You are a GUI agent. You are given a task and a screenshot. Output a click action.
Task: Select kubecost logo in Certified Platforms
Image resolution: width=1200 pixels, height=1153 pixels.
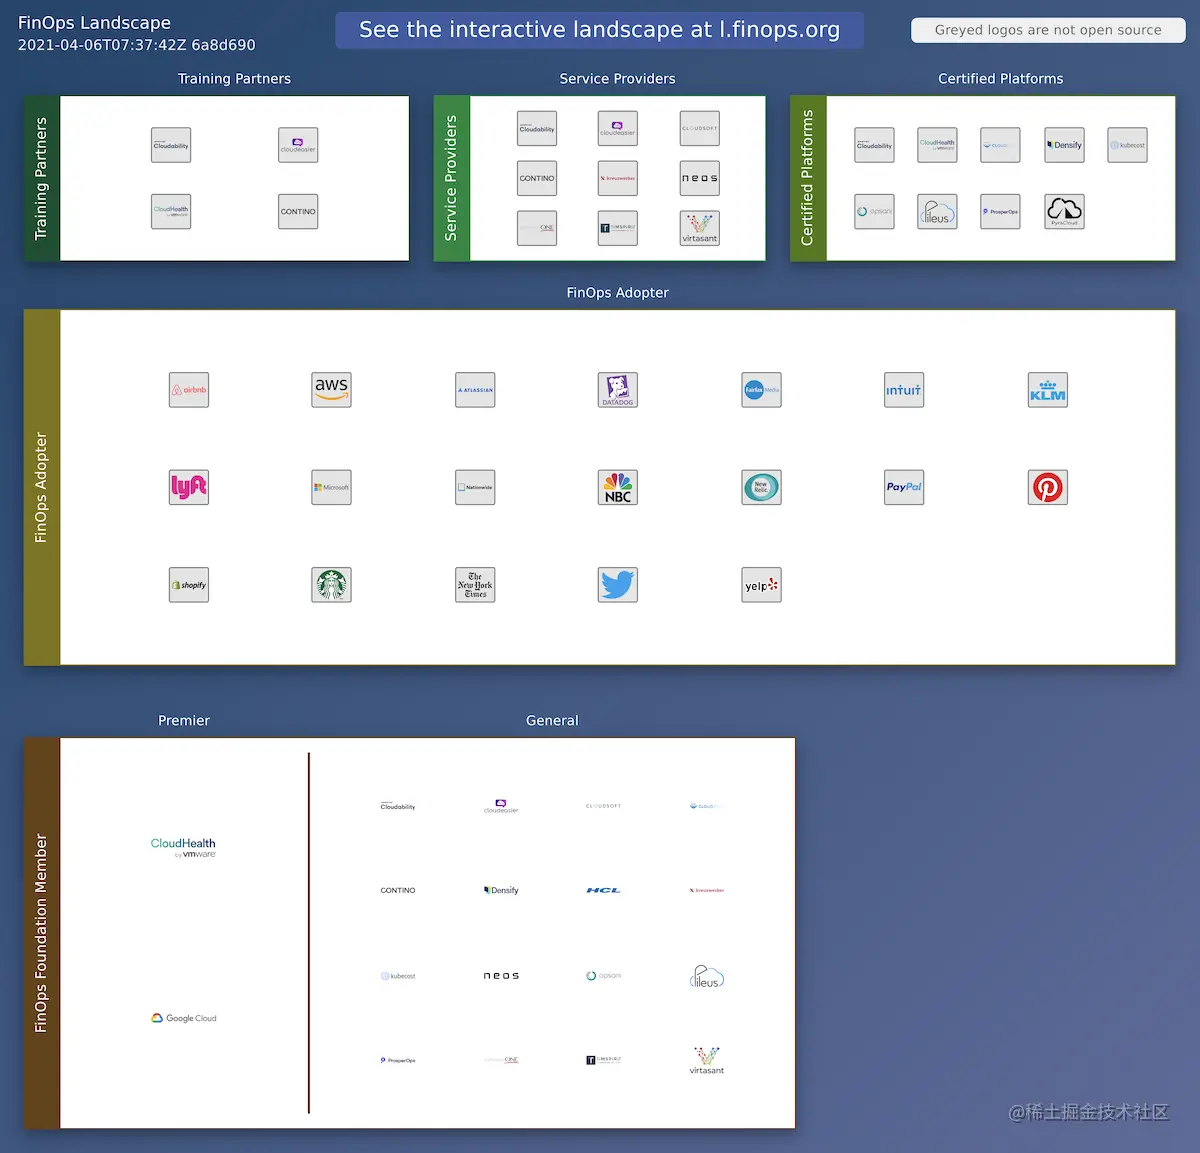click(1128, 145)
